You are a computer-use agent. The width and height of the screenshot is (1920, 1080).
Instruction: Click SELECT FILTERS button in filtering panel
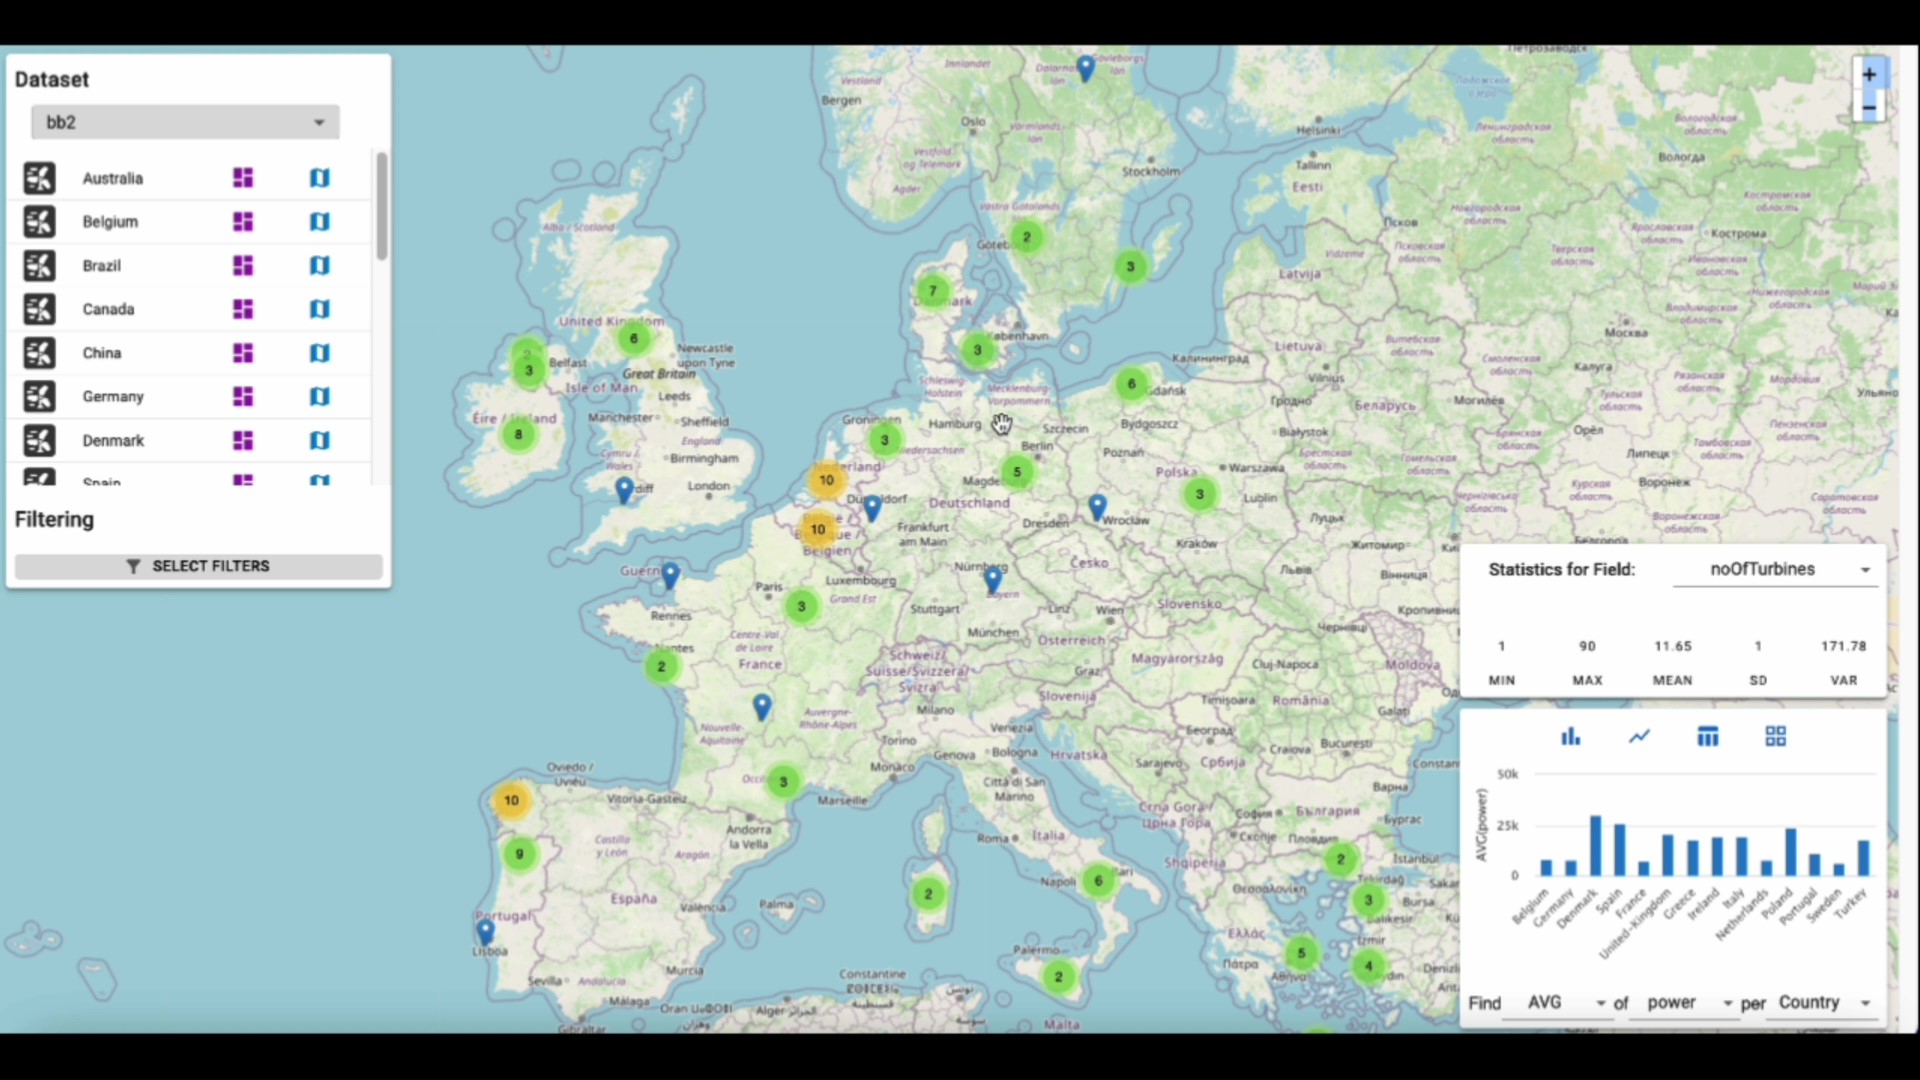[x=199, y=566]
